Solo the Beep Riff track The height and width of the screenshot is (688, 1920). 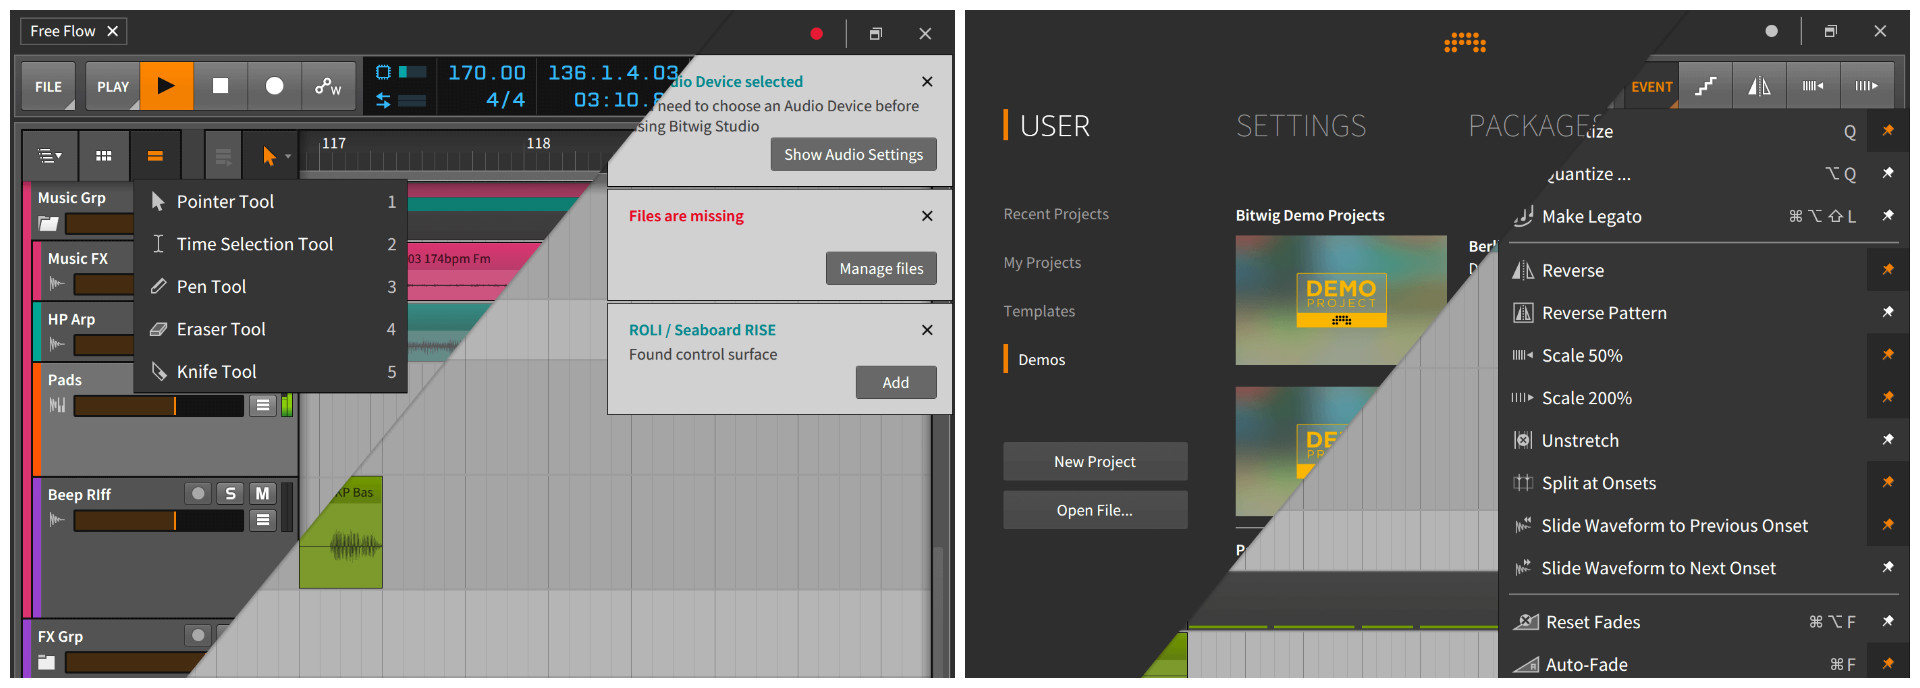point(230,493)
